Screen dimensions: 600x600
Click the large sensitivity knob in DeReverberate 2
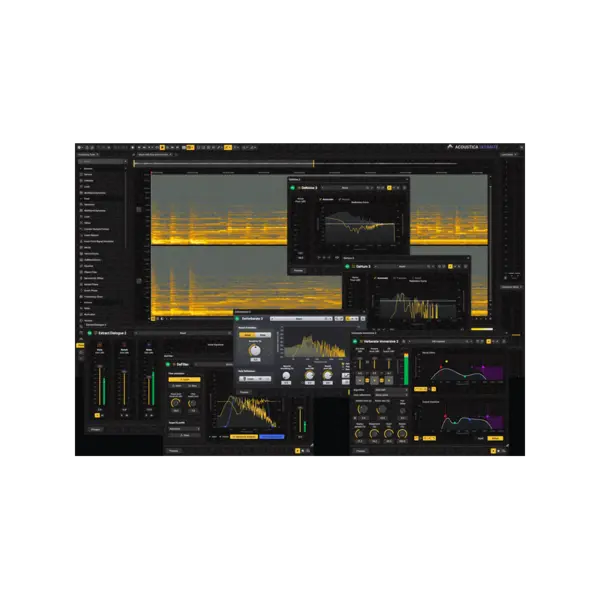coord(255,350)
